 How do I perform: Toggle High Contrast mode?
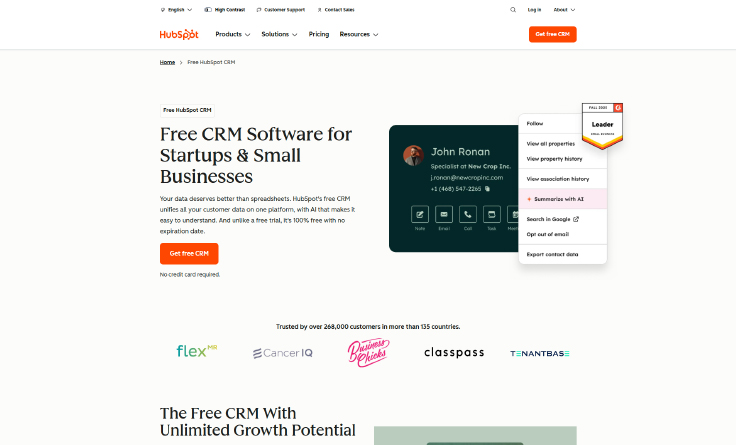[225, 10]
